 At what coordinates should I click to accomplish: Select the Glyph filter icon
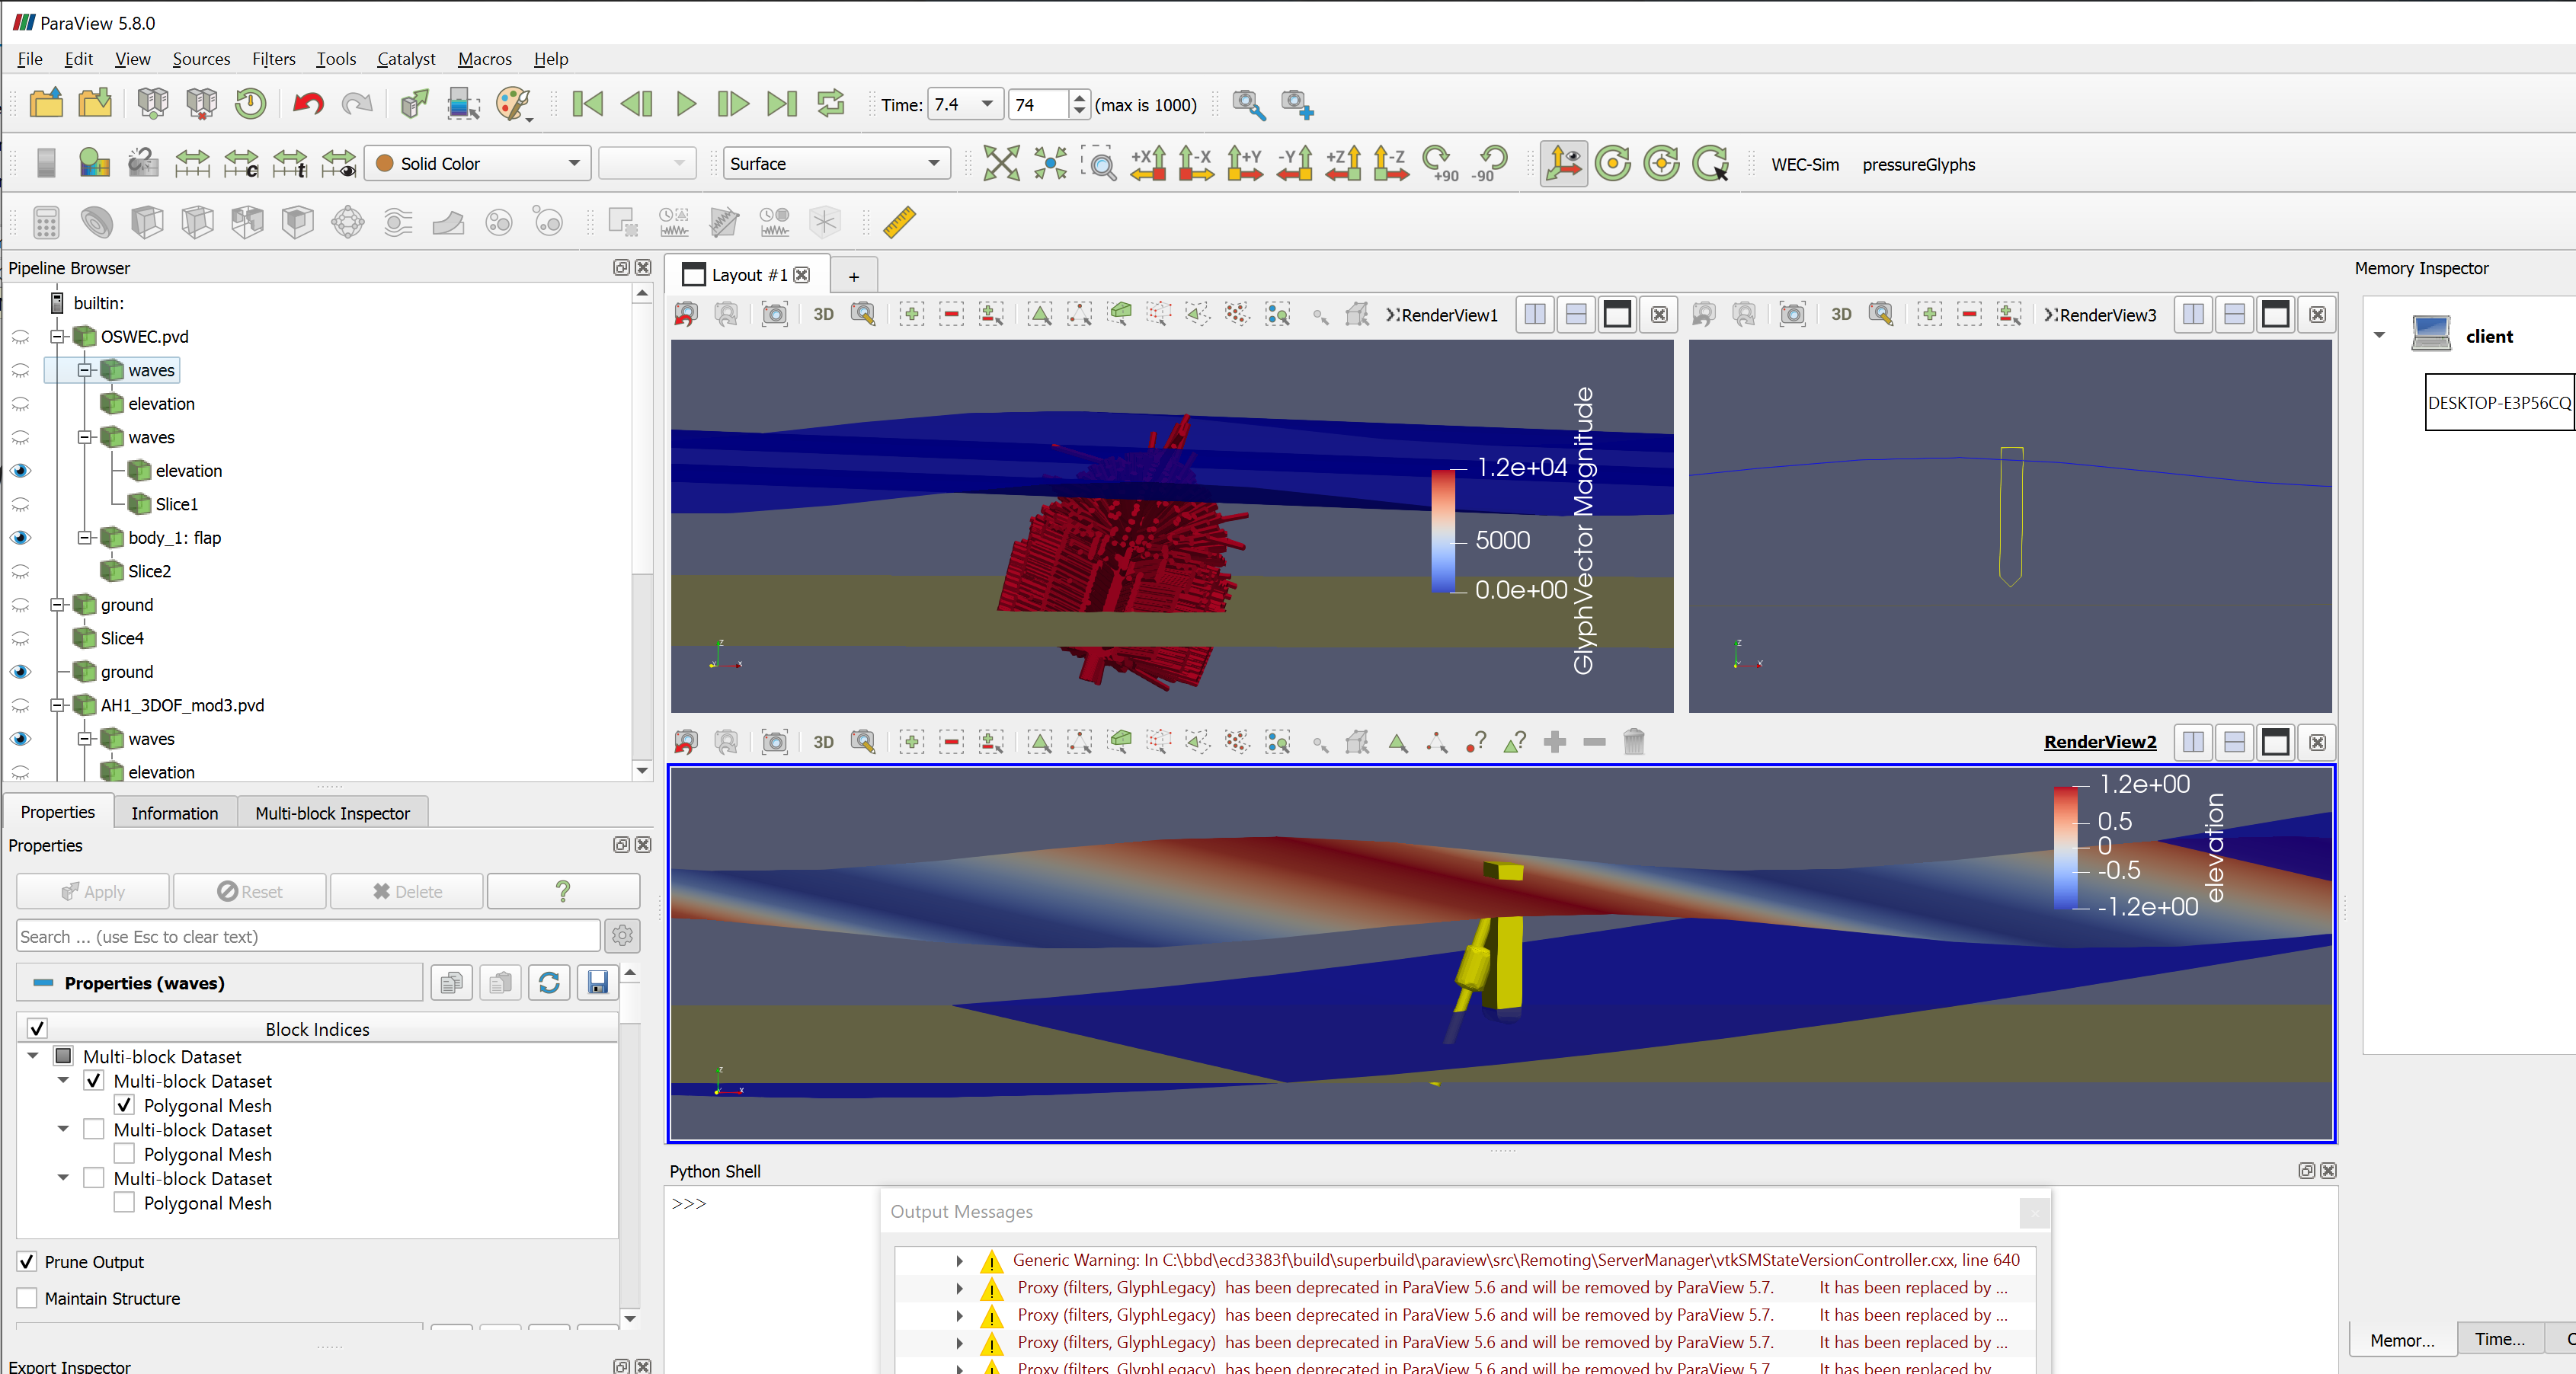point(347,222)
